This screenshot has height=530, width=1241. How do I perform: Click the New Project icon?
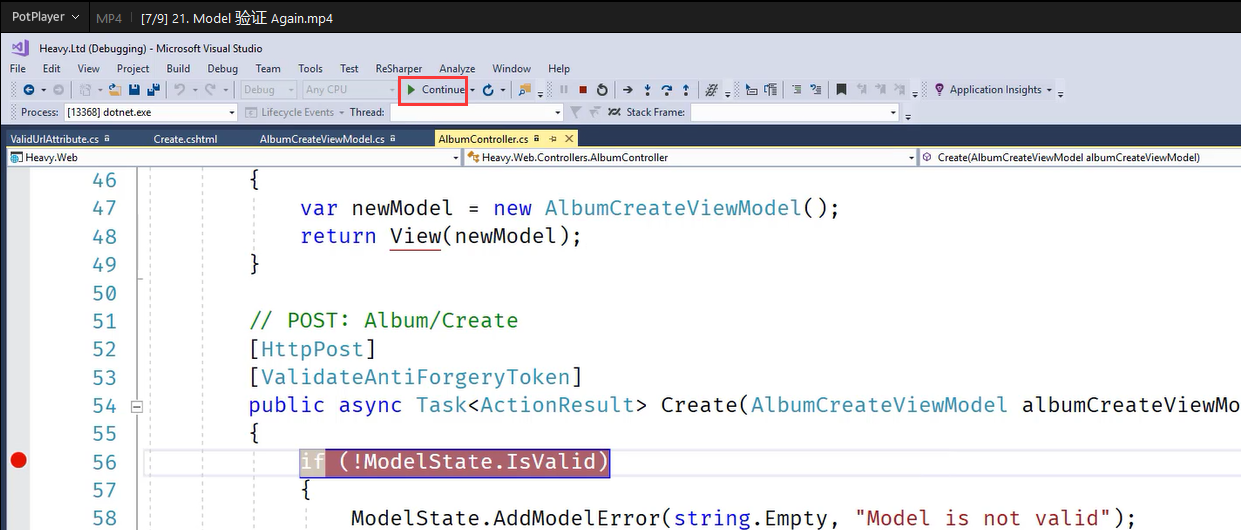tap(86, 90)
